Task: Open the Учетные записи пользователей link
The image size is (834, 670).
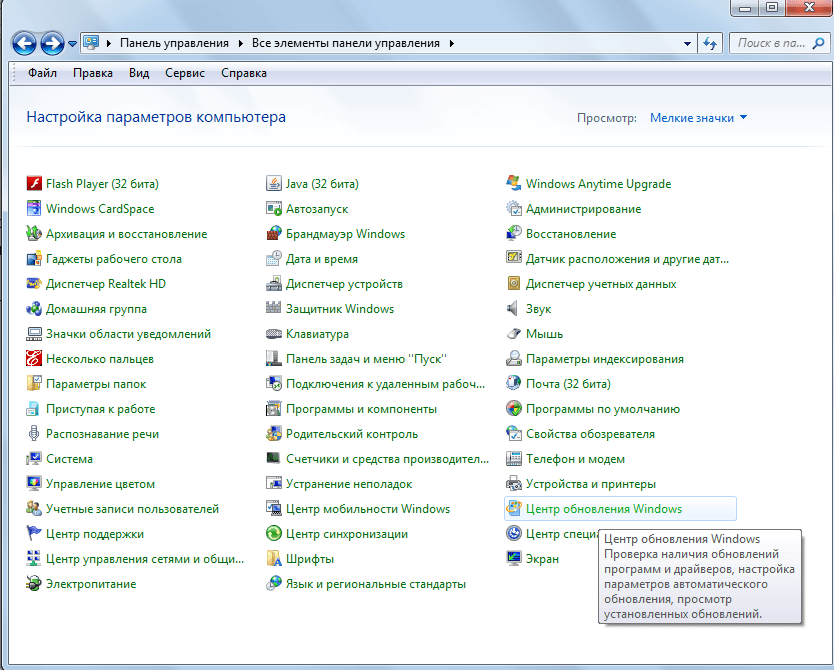Action: [132, 509]
